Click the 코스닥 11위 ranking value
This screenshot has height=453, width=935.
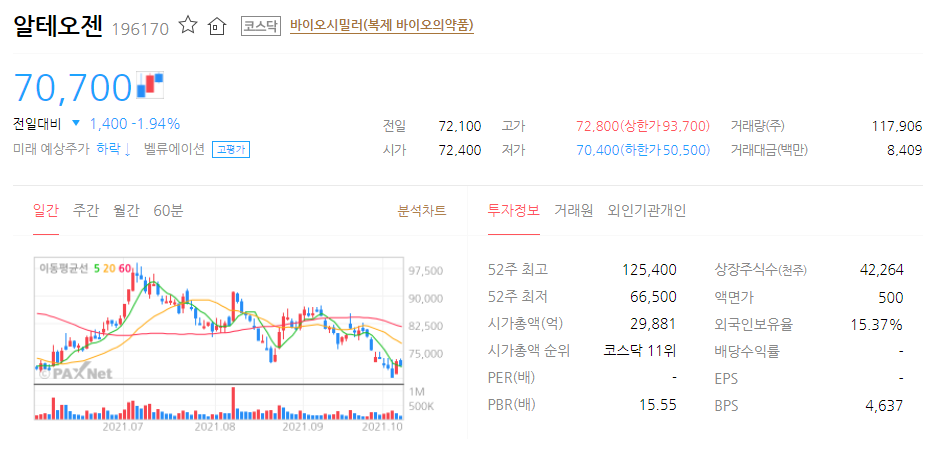pos(641,351)
